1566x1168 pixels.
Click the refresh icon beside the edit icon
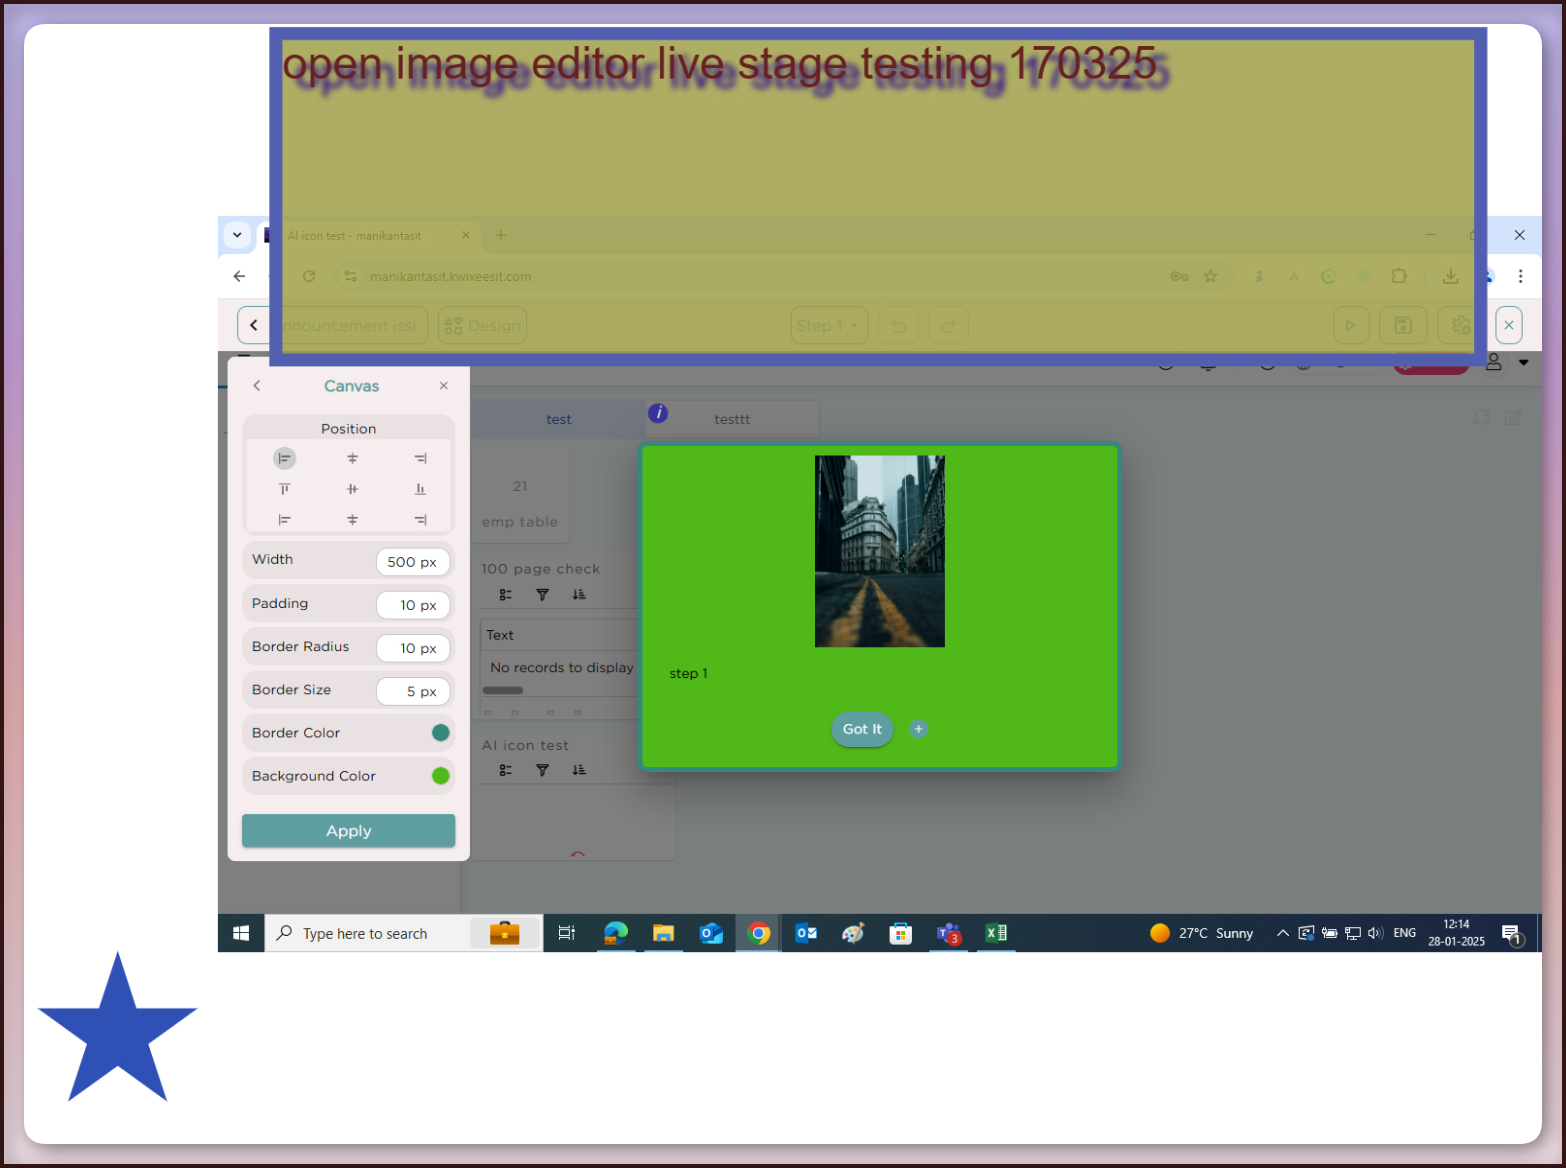click(1482, 418)
